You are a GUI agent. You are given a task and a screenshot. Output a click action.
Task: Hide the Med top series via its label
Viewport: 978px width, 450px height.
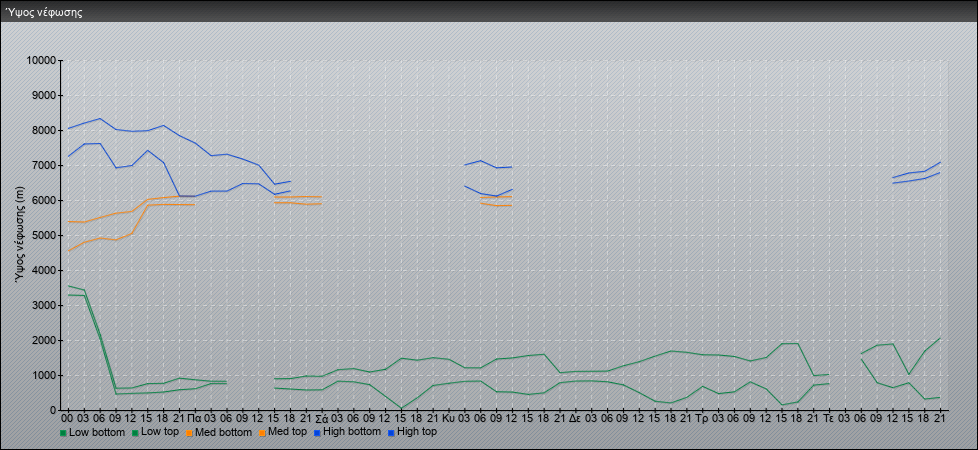point(289,433)
